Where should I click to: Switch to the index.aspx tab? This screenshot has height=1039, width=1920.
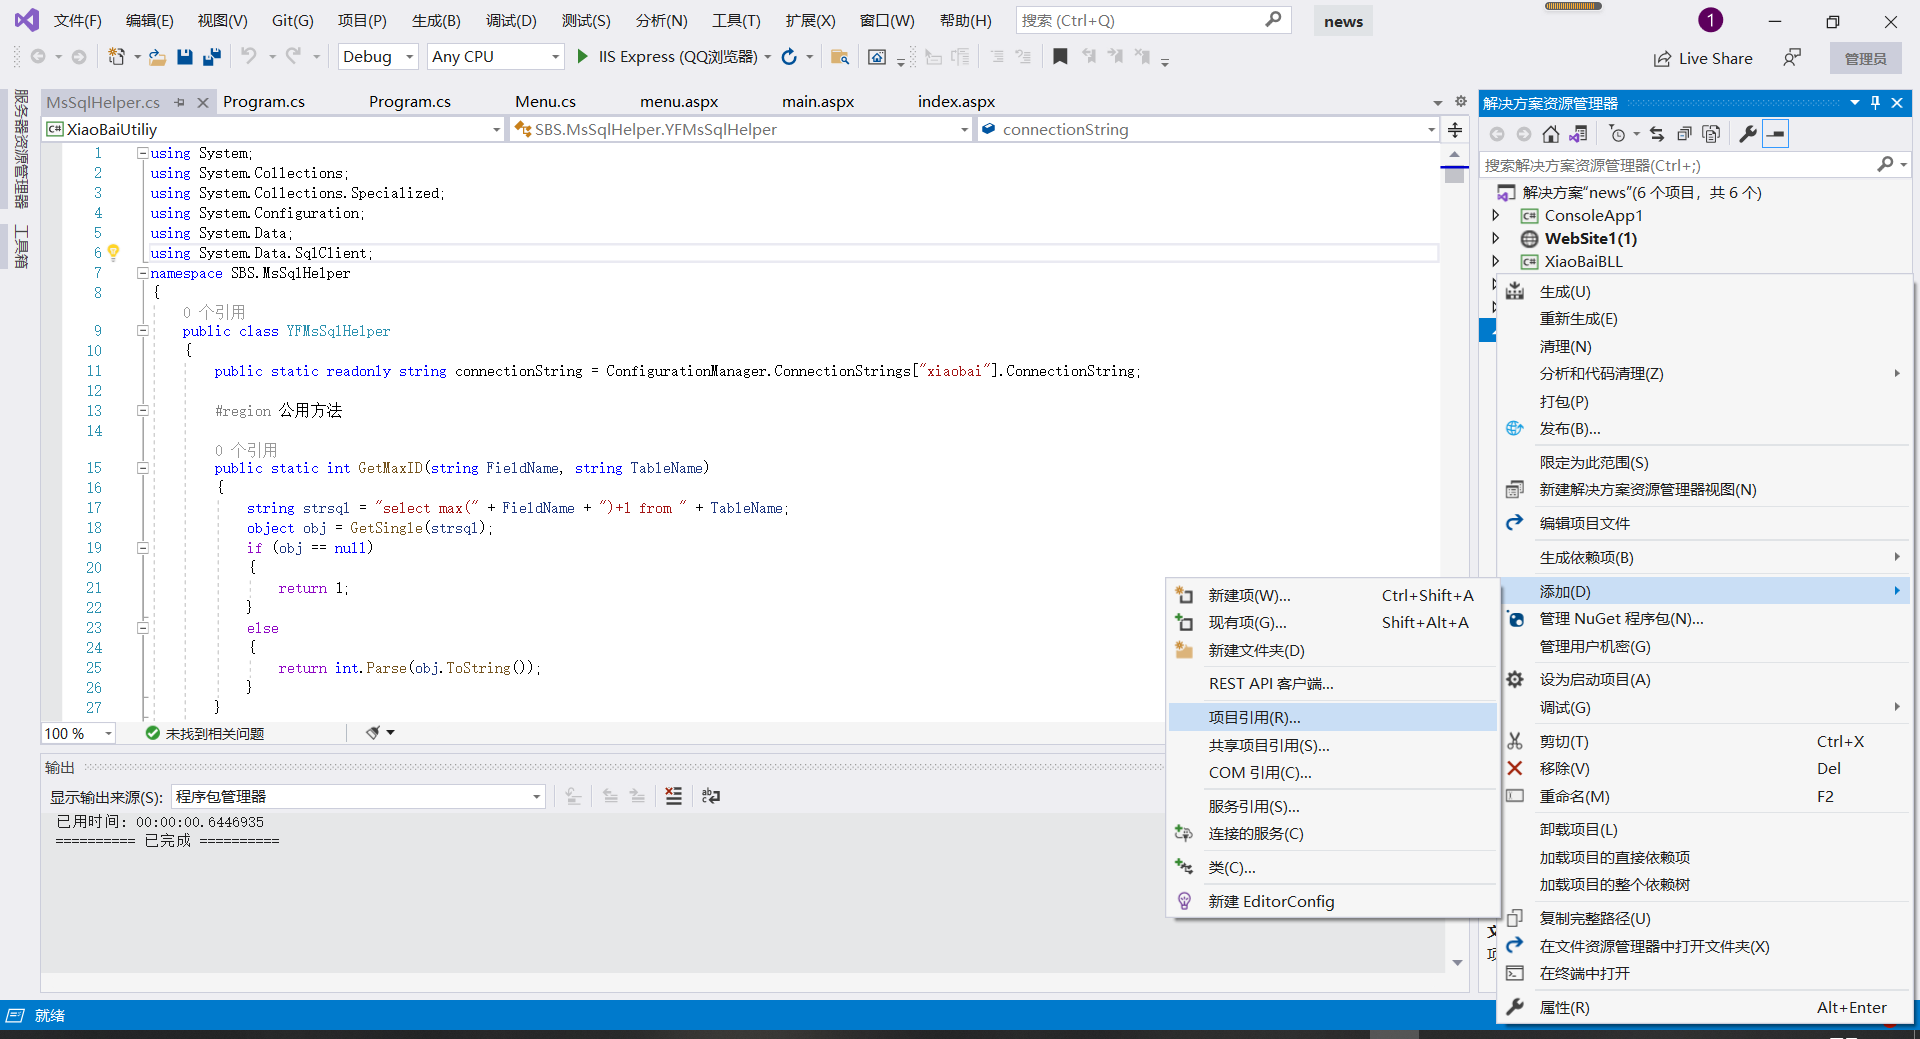956,102
